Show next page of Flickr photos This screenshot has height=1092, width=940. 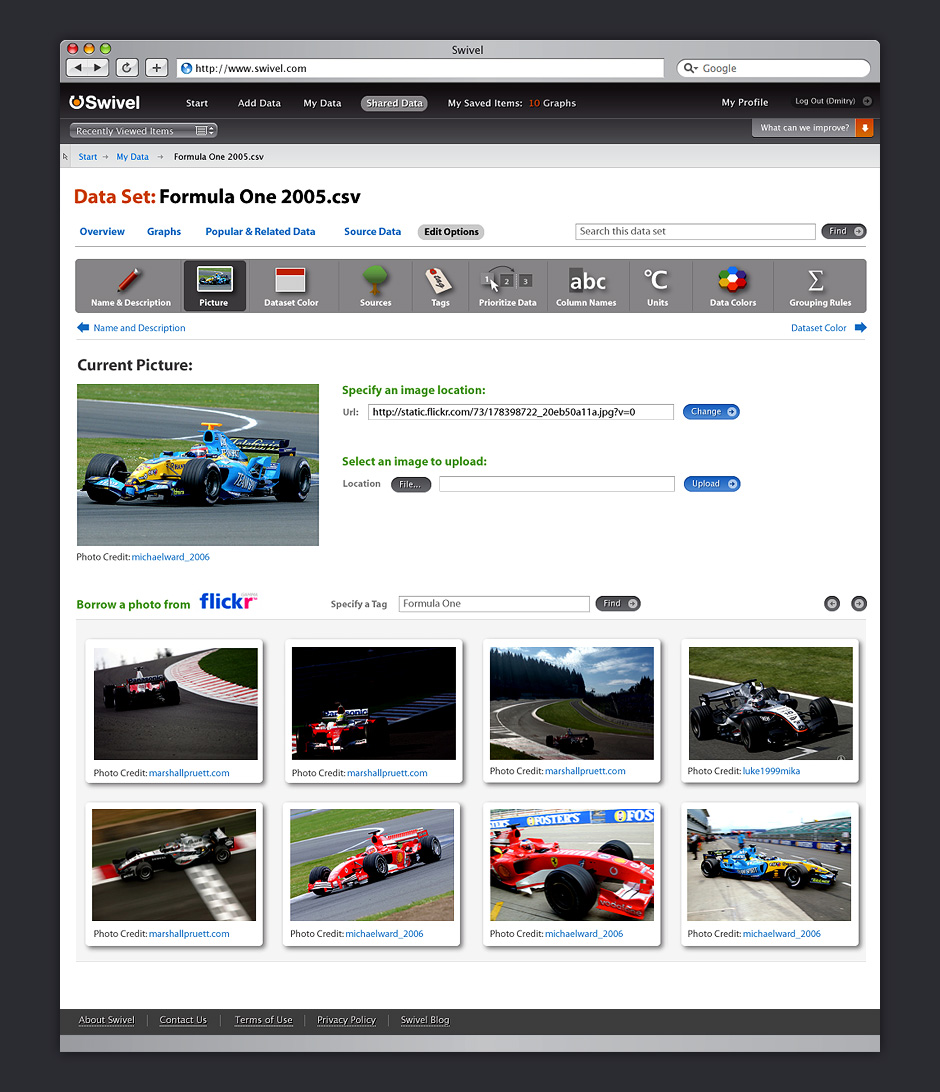pos(858,604)
